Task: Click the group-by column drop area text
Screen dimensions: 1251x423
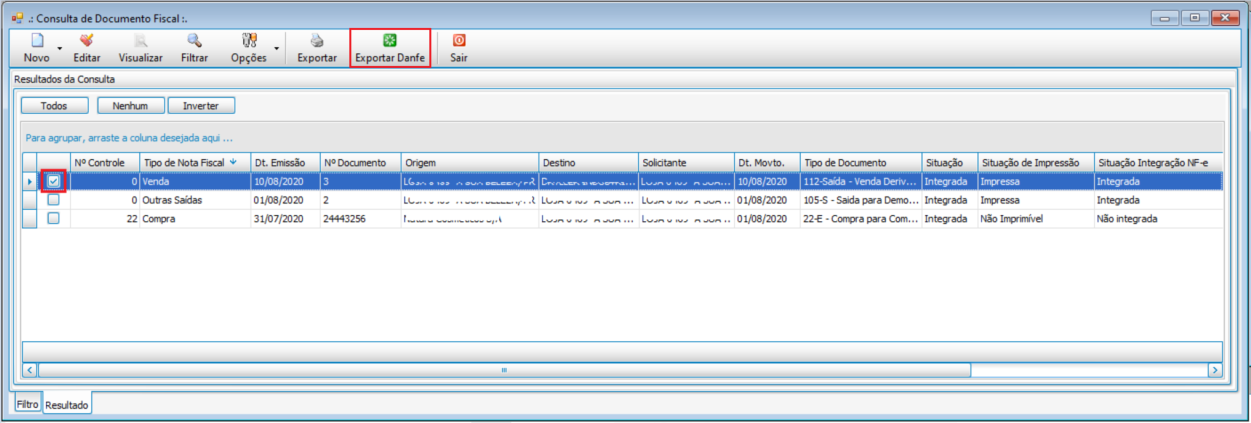Action: click(129, 138)
